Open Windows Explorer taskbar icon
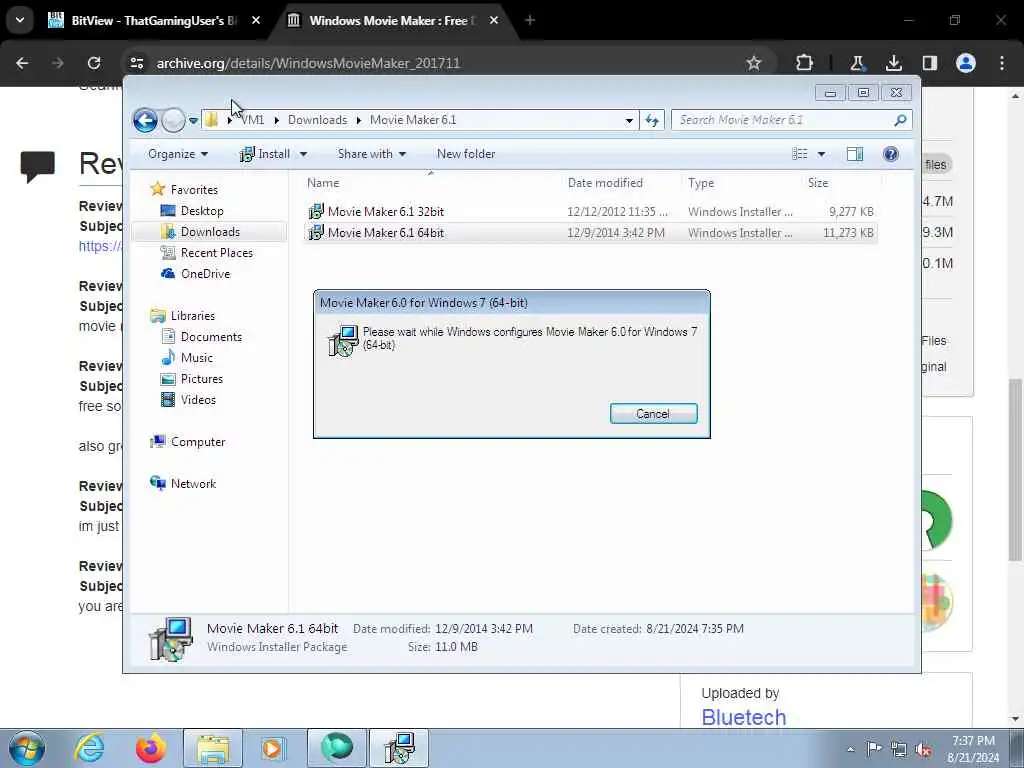Screen dimensions: 1024x768 click(213, 748)
